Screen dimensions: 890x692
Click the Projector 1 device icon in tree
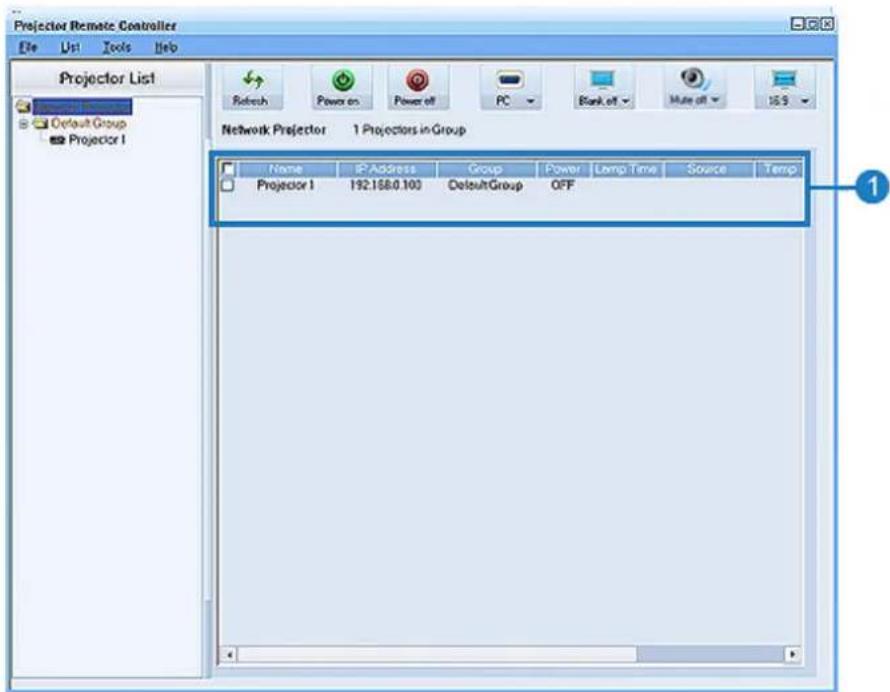(57, 140)
